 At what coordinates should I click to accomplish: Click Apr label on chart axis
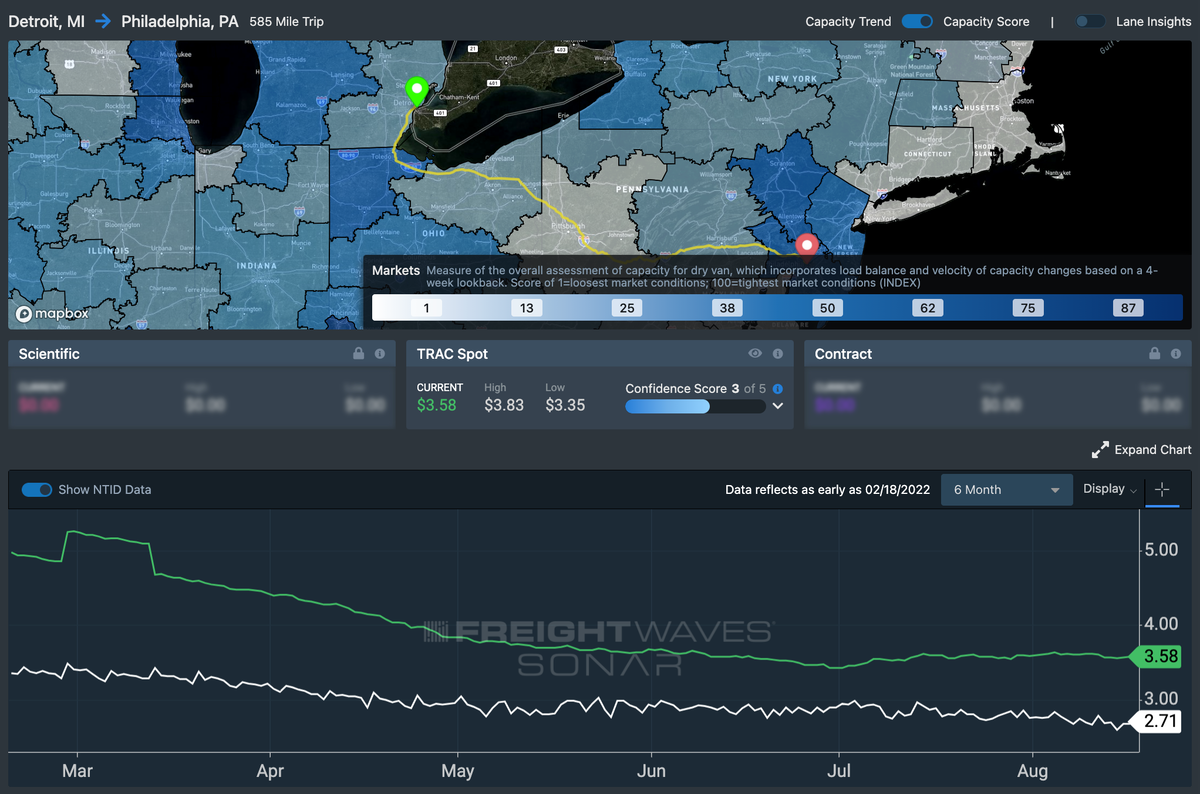tap(270, 771)
